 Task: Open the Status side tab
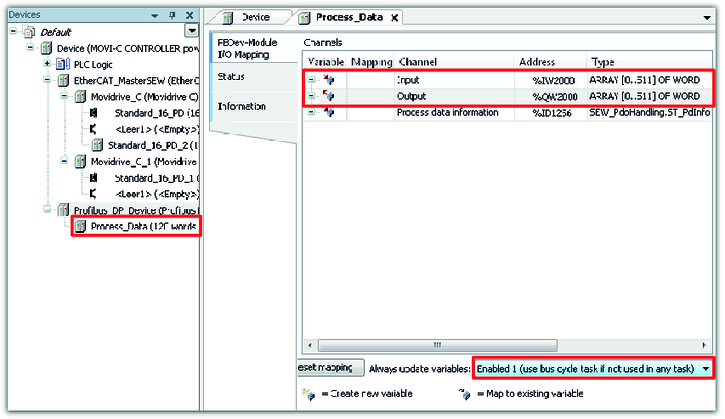231,77
